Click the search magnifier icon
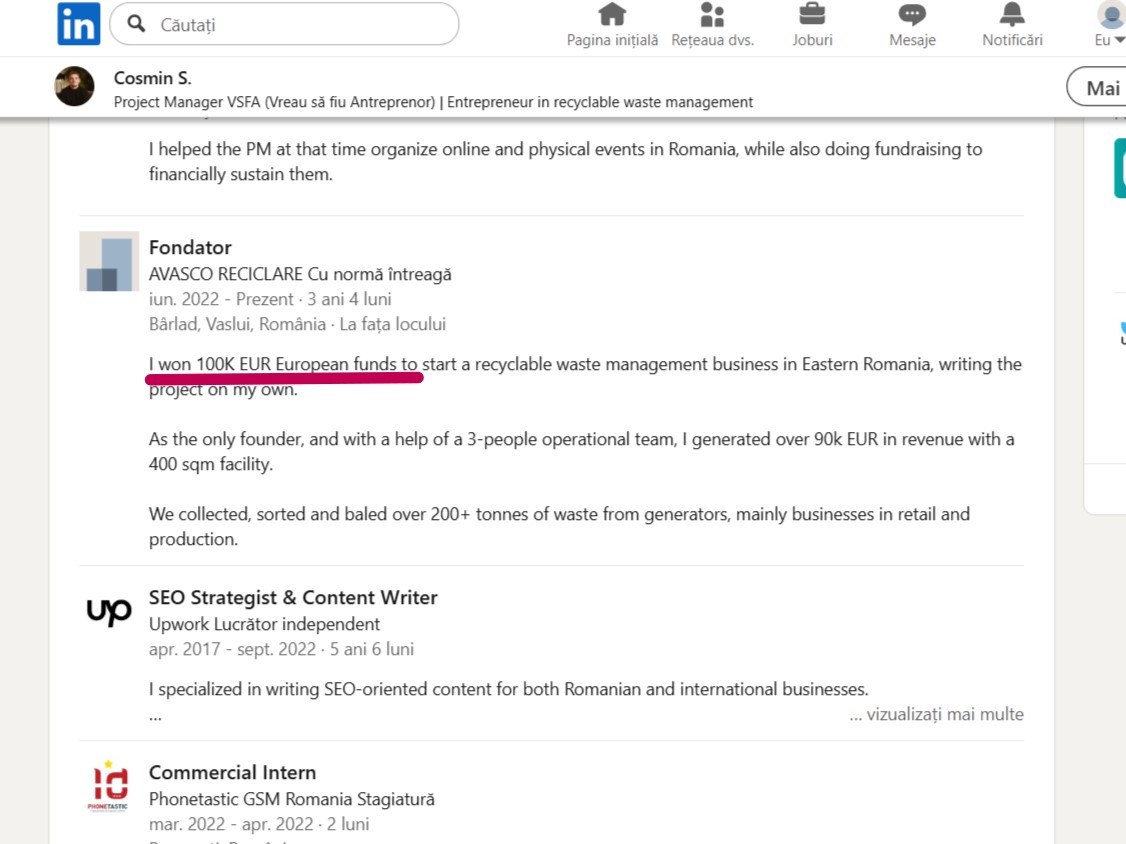Screen dimensions: 1126x844 136,24
